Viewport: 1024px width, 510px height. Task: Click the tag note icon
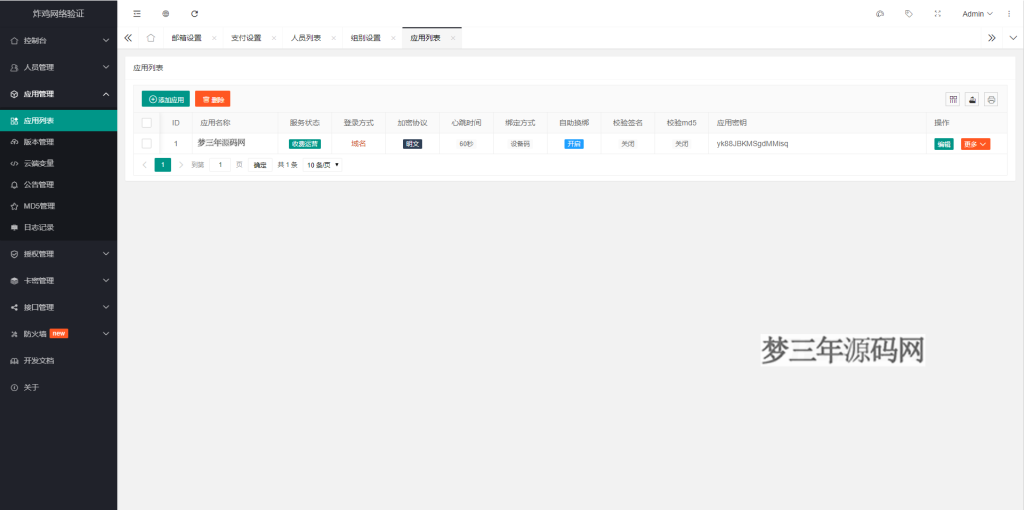(x=908, y=14)
